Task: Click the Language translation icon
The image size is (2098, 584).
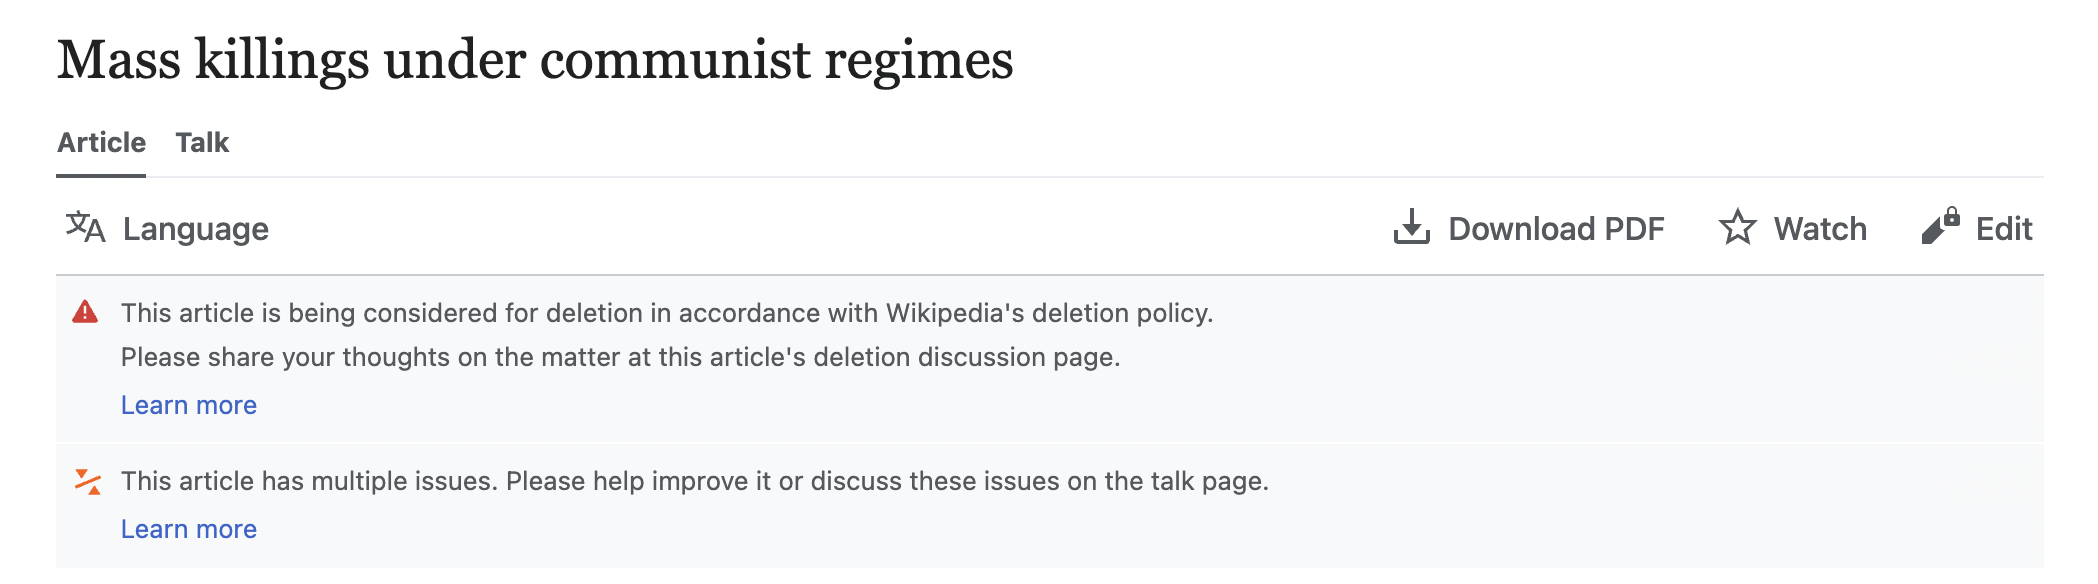Action: pos(86,228)
